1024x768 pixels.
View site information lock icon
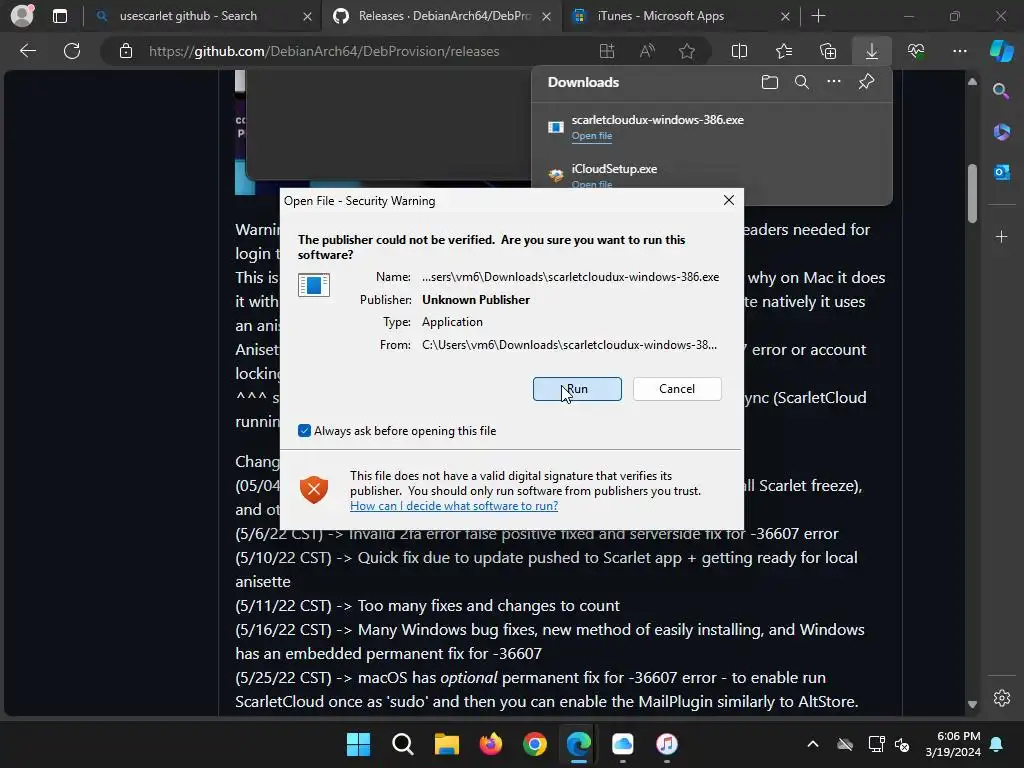[x=126, y=51]
